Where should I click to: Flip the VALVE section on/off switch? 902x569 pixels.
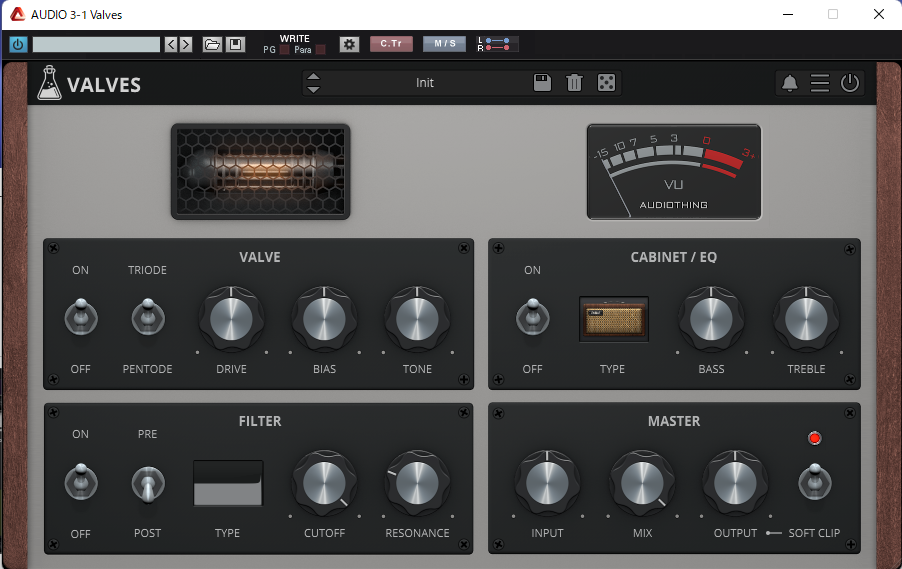[x=81, y=317]
